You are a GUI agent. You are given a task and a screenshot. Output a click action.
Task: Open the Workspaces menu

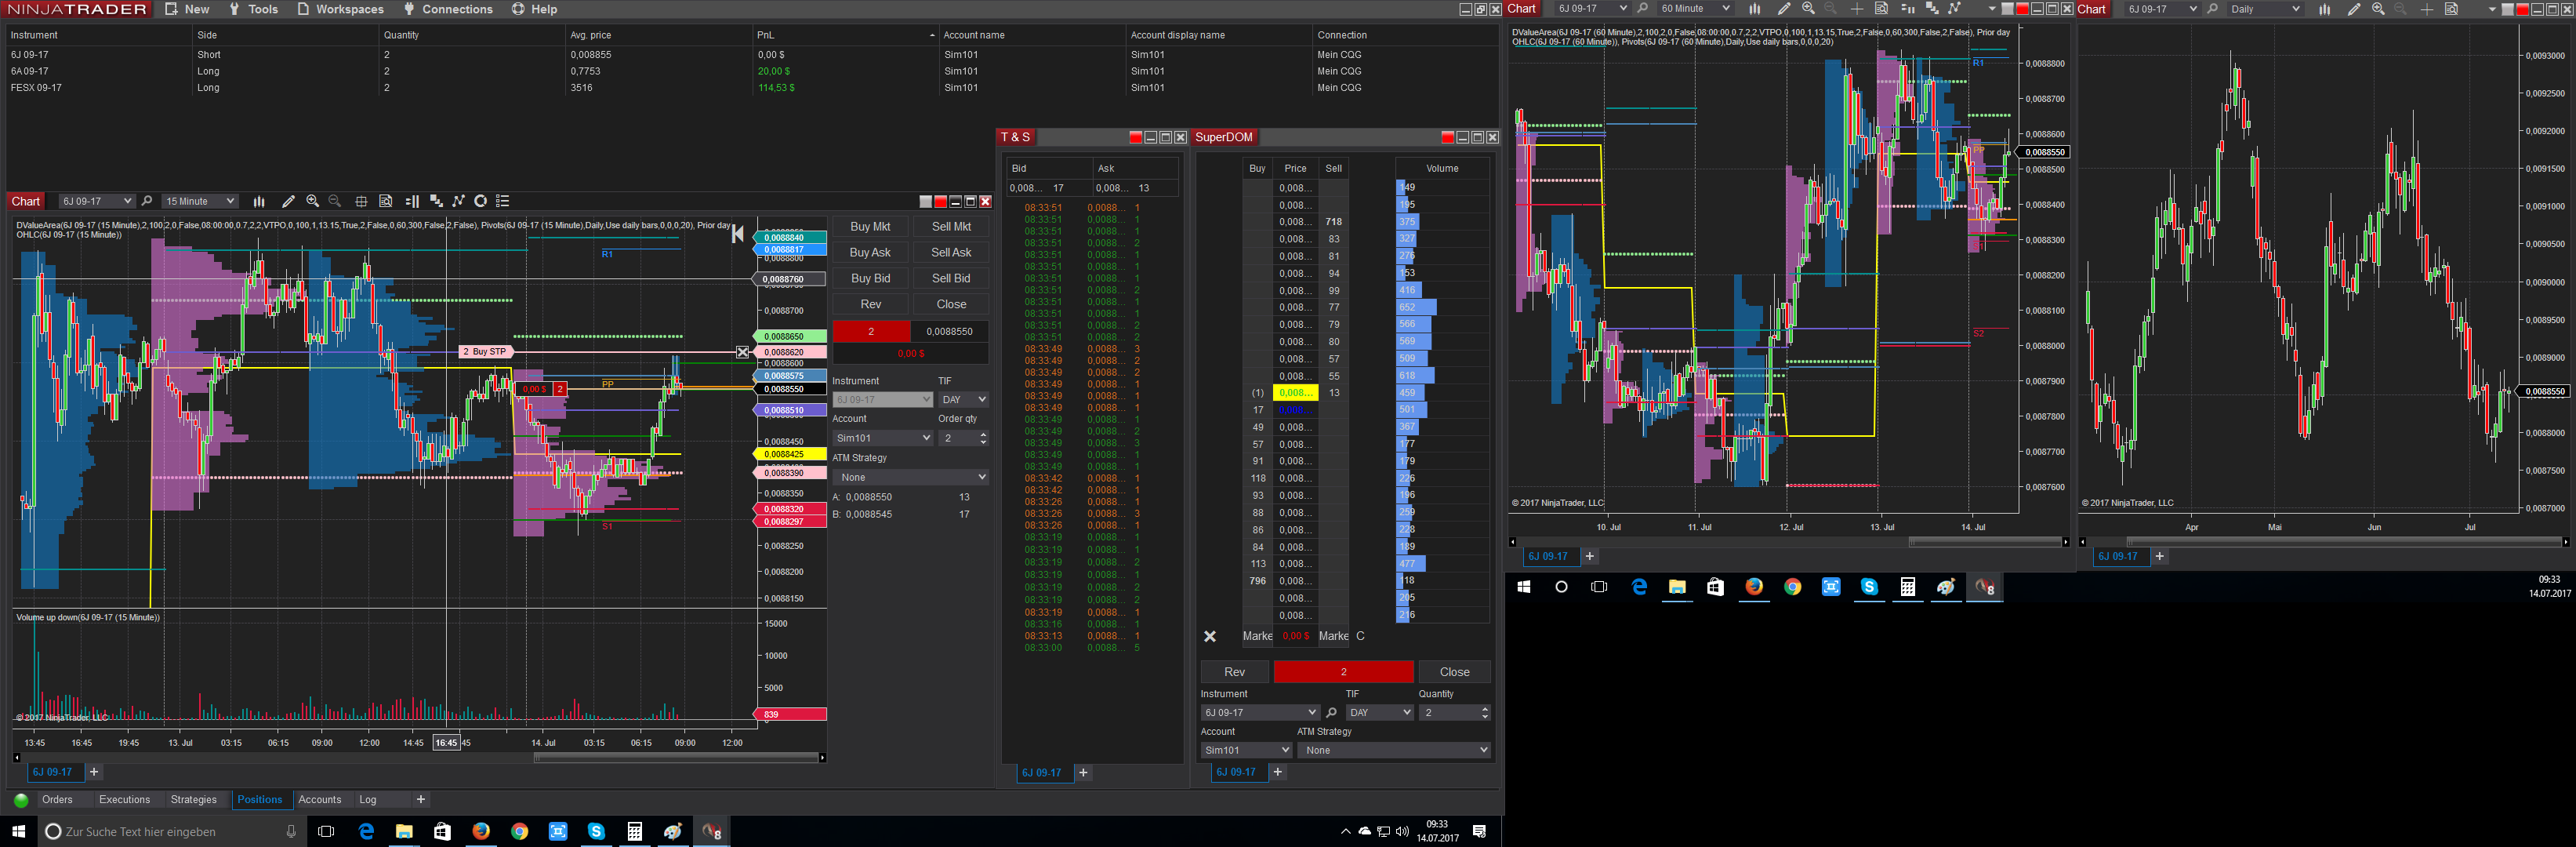[341, 9]
